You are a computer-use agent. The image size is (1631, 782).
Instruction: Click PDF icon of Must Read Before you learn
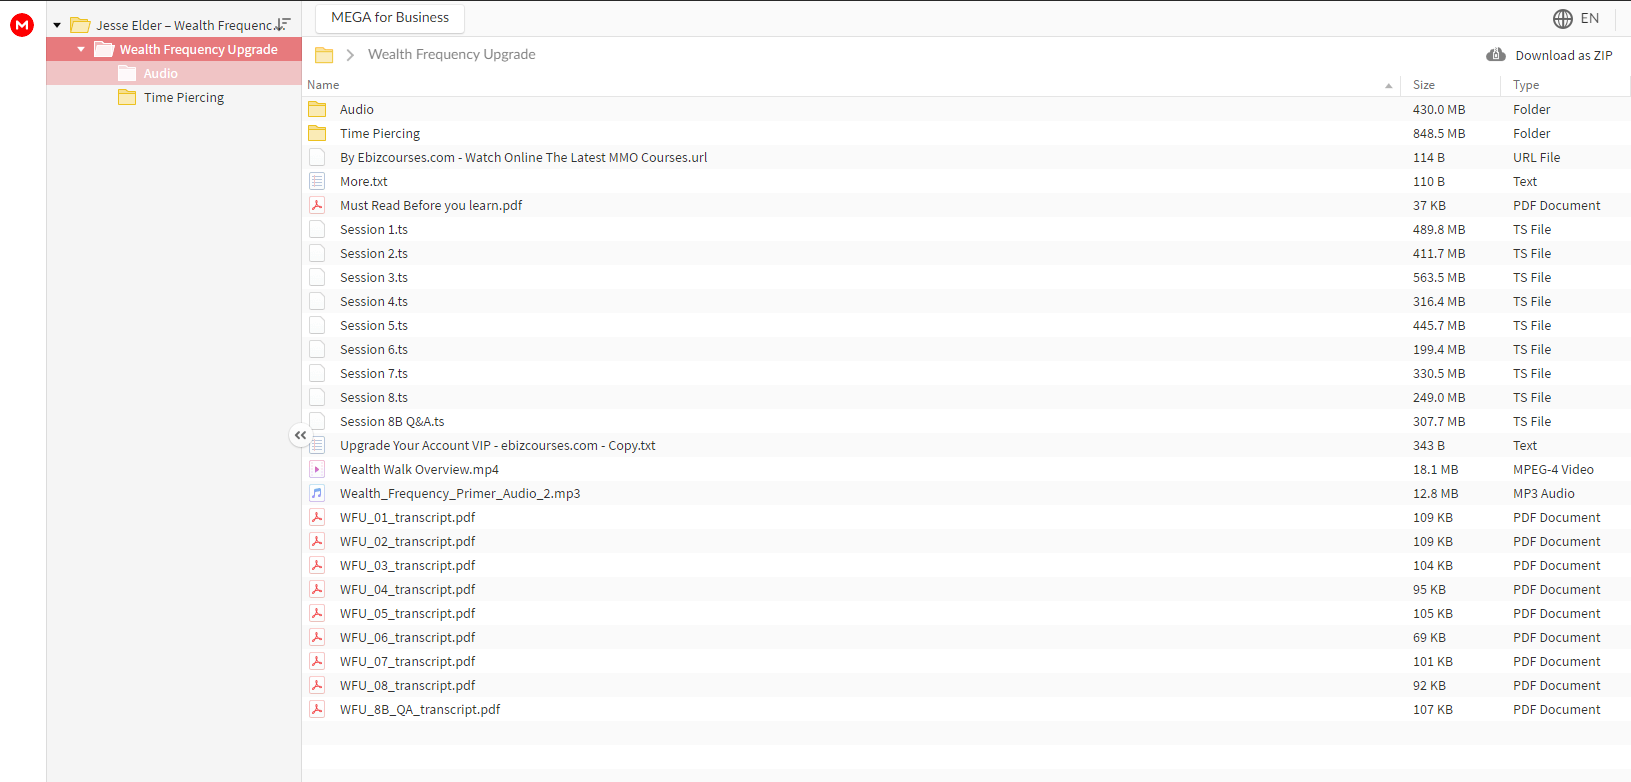[317, 205]
